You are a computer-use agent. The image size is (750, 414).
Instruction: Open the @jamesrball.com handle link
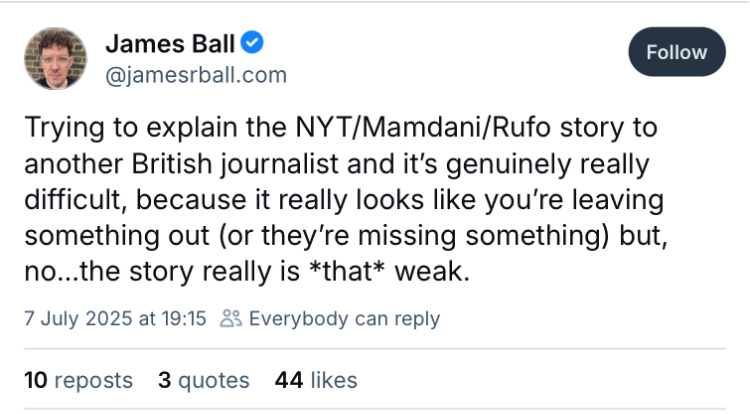(x=196, y=75)
